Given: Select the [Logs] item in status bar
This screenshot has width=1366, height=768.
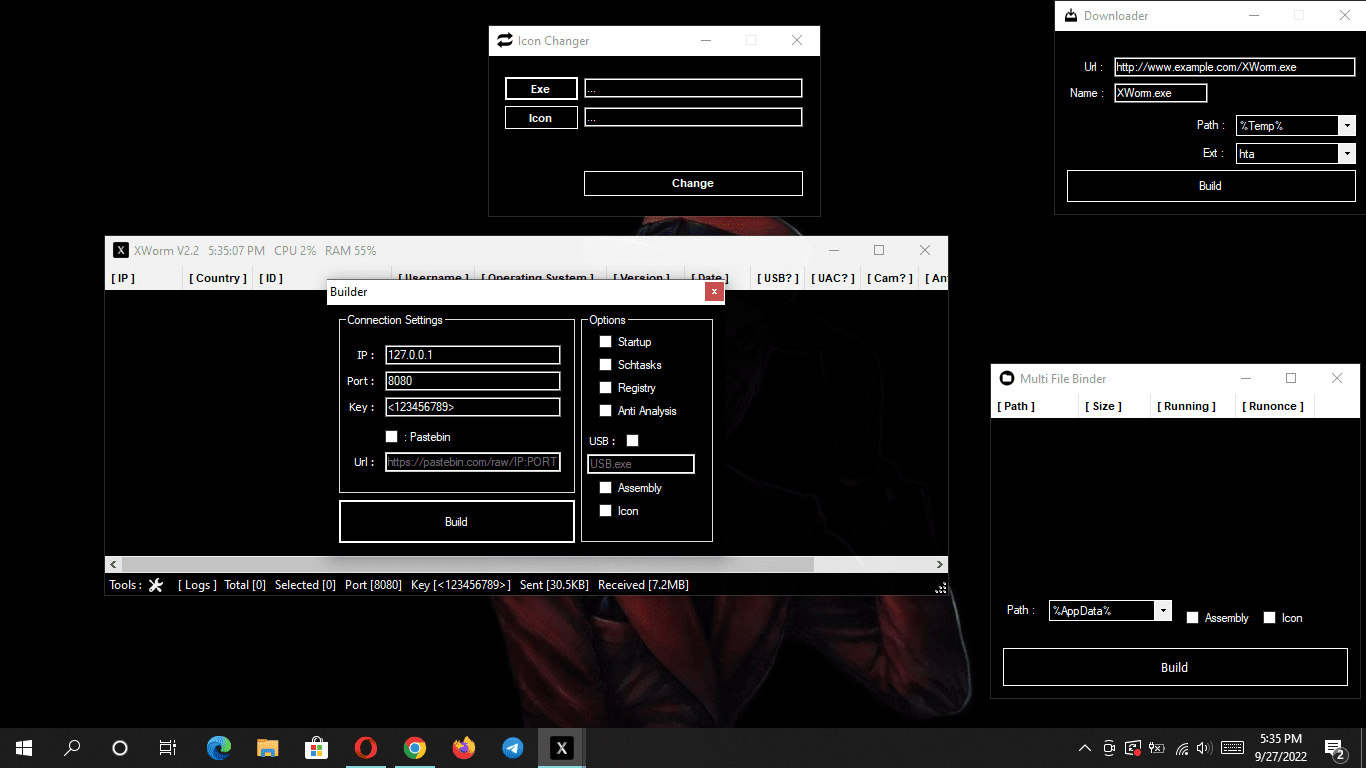Looking at the screenshot, I should (x=196, y=585).
